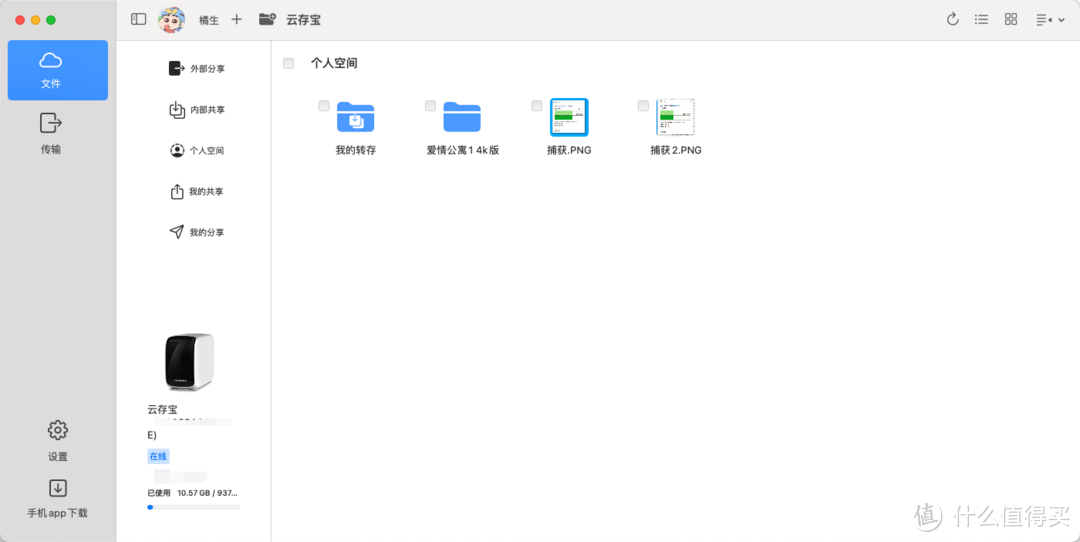Click the user avatar picture
The height and width of the screenshot is (542, 1080).
click(x=172, y=20)
